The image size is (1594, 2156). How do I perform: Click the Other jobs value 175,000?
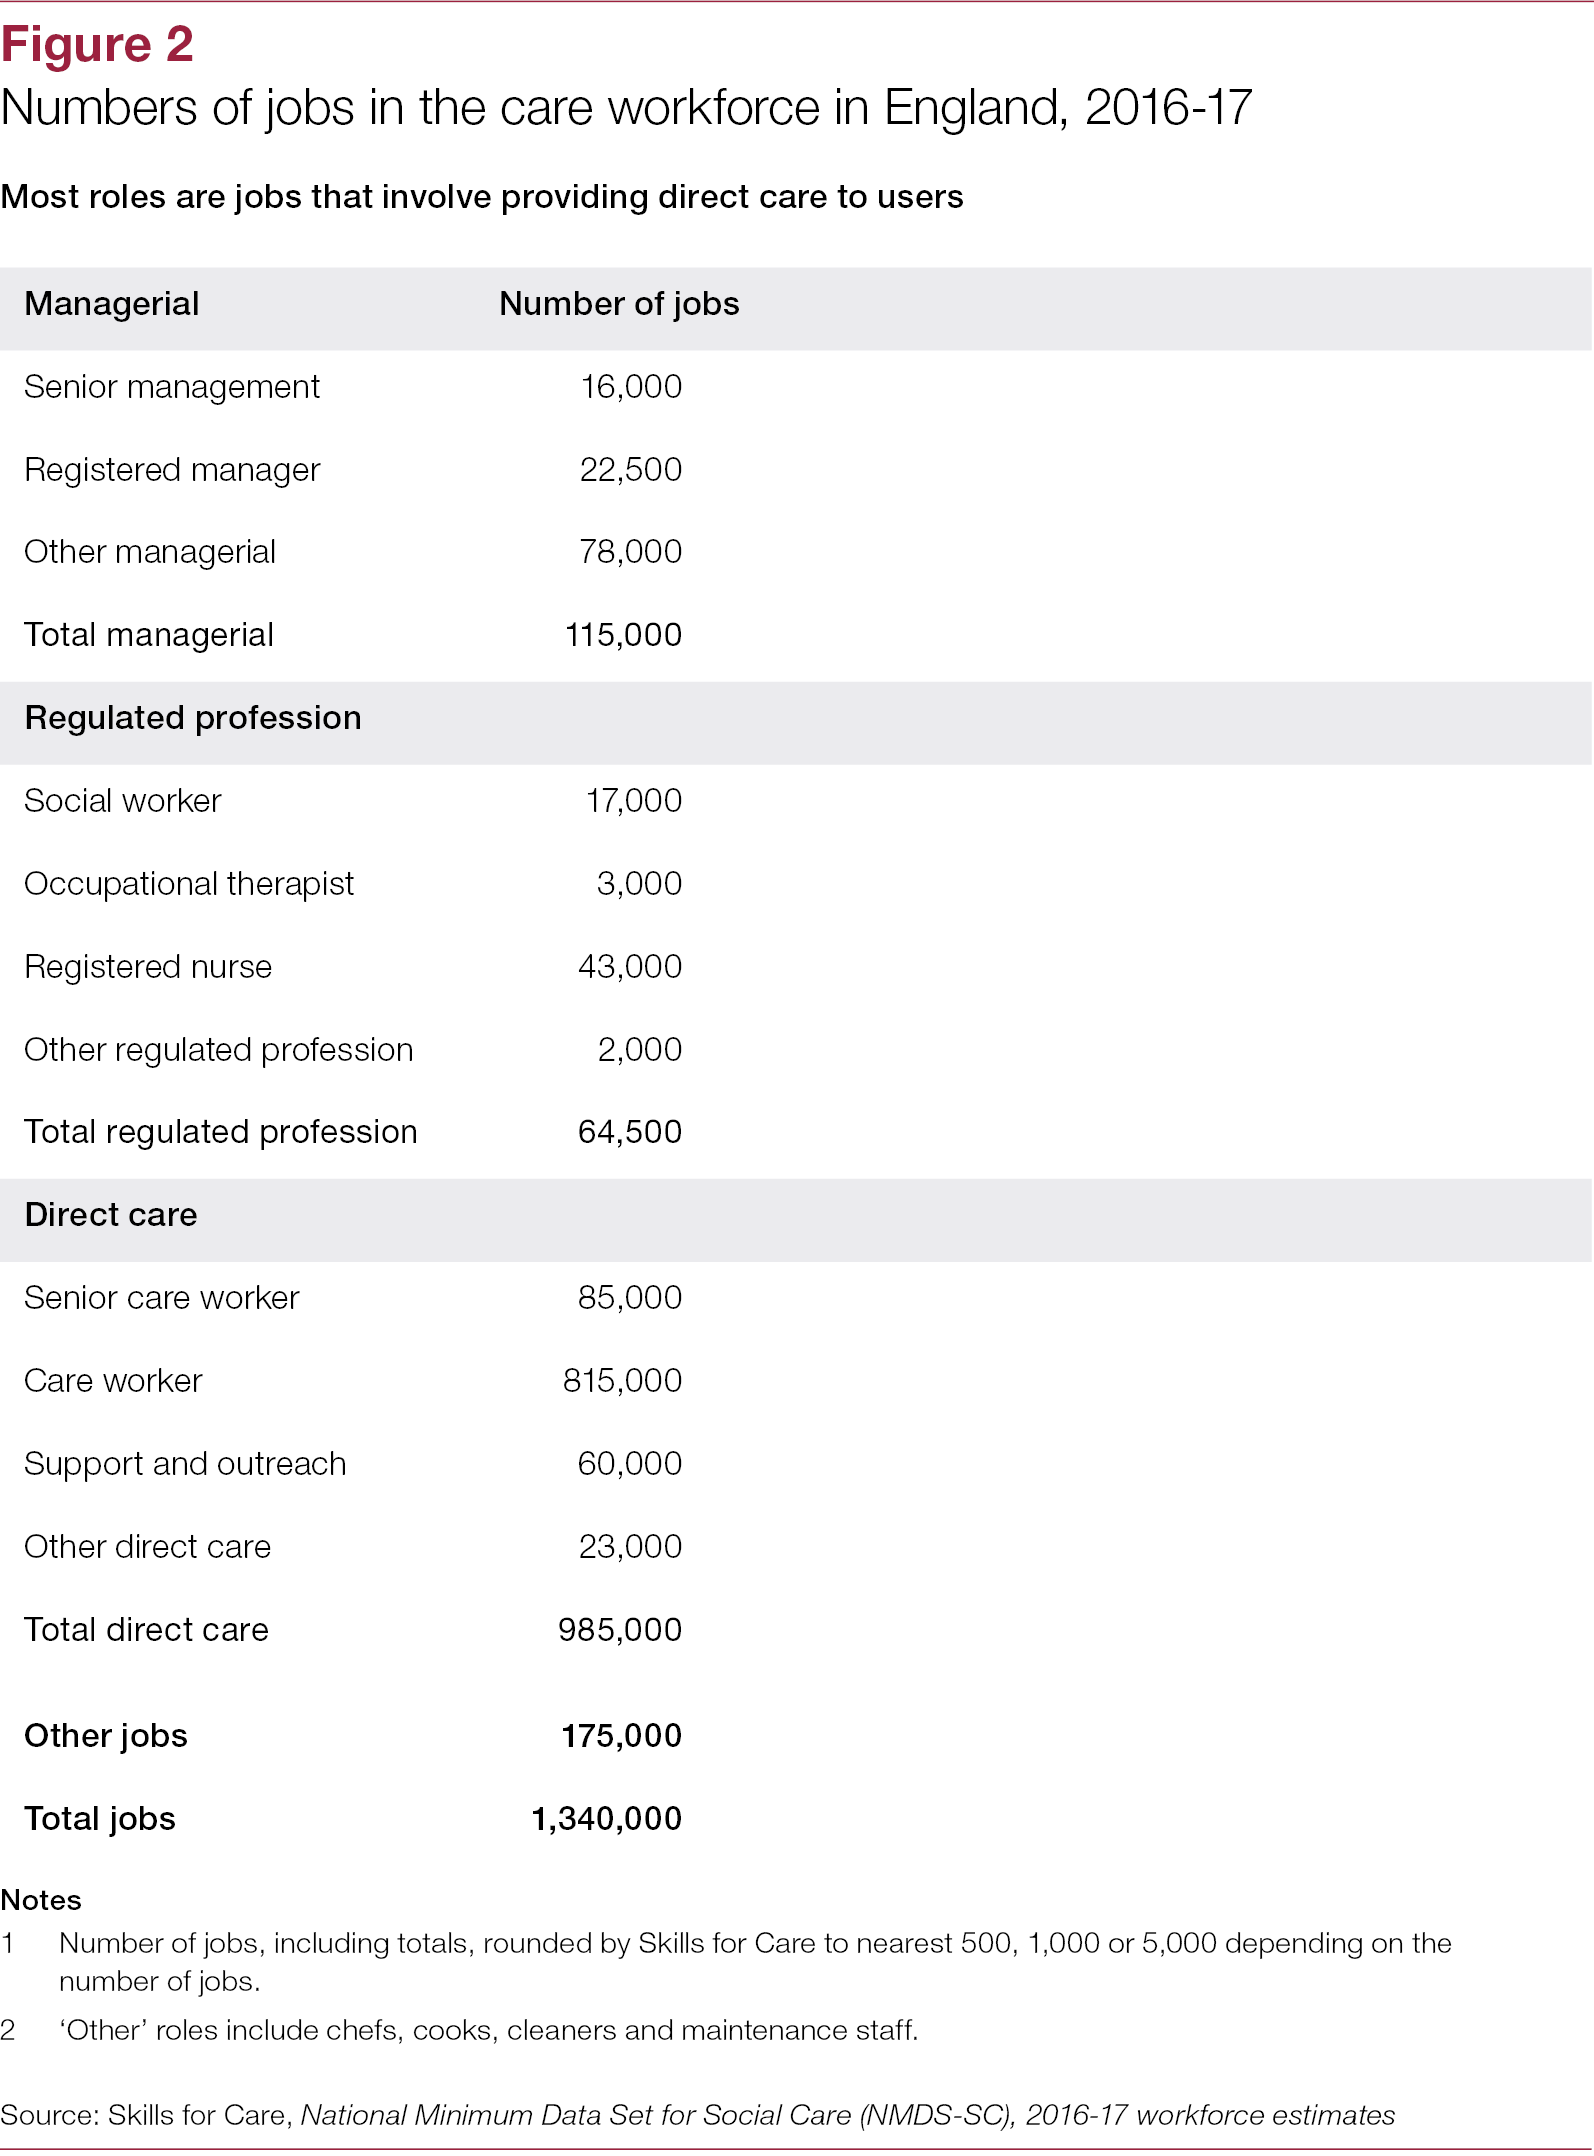tap(622, 1736)
